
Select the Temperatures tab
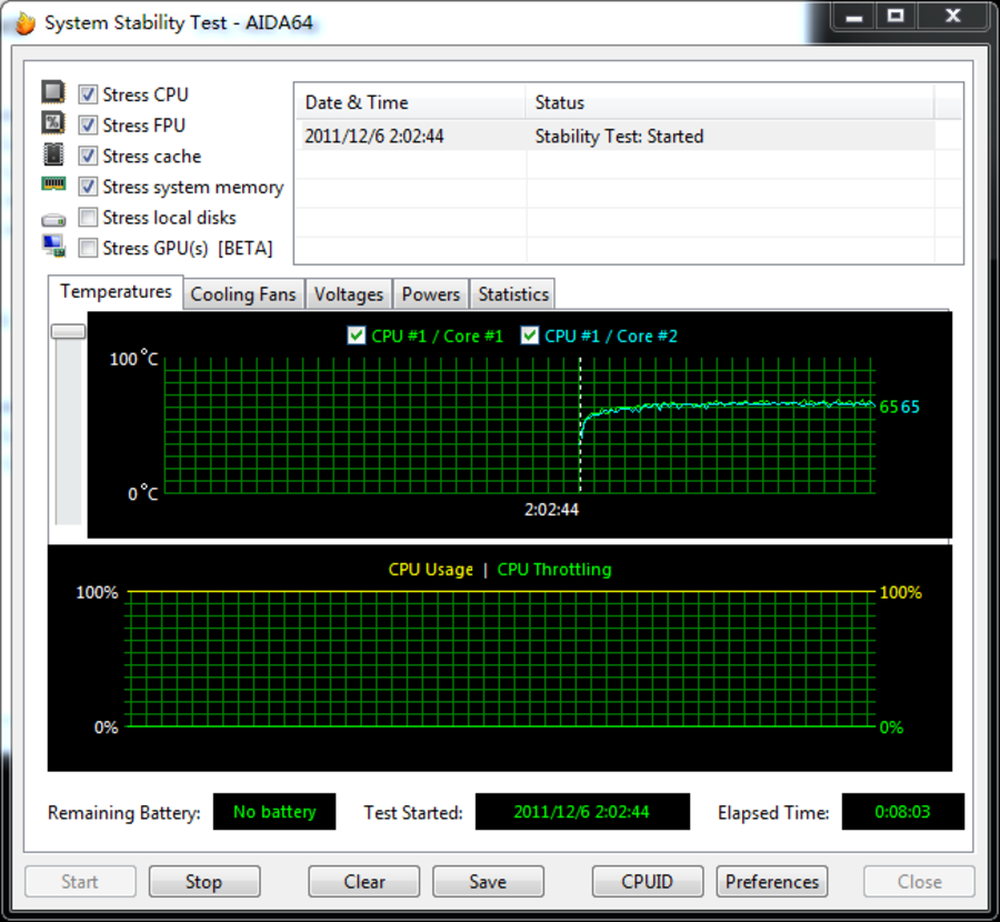[116, 292]
